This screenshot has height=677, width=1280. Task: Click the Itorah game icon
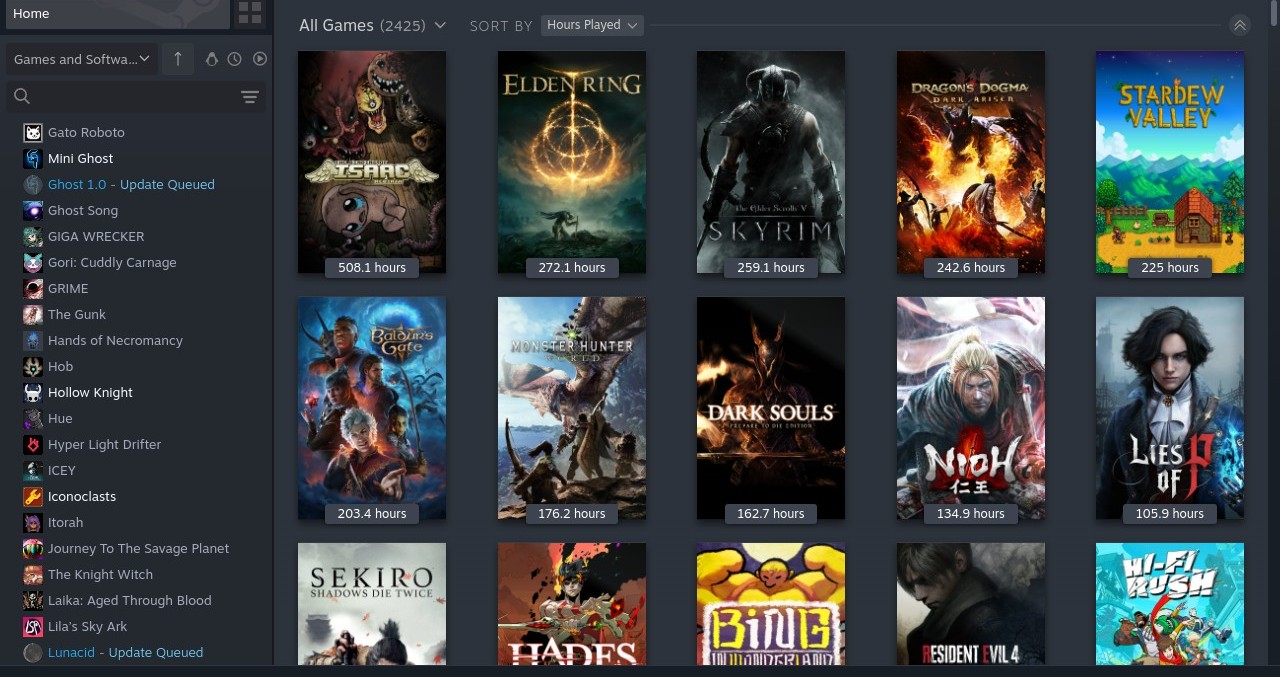coord(33,522)
